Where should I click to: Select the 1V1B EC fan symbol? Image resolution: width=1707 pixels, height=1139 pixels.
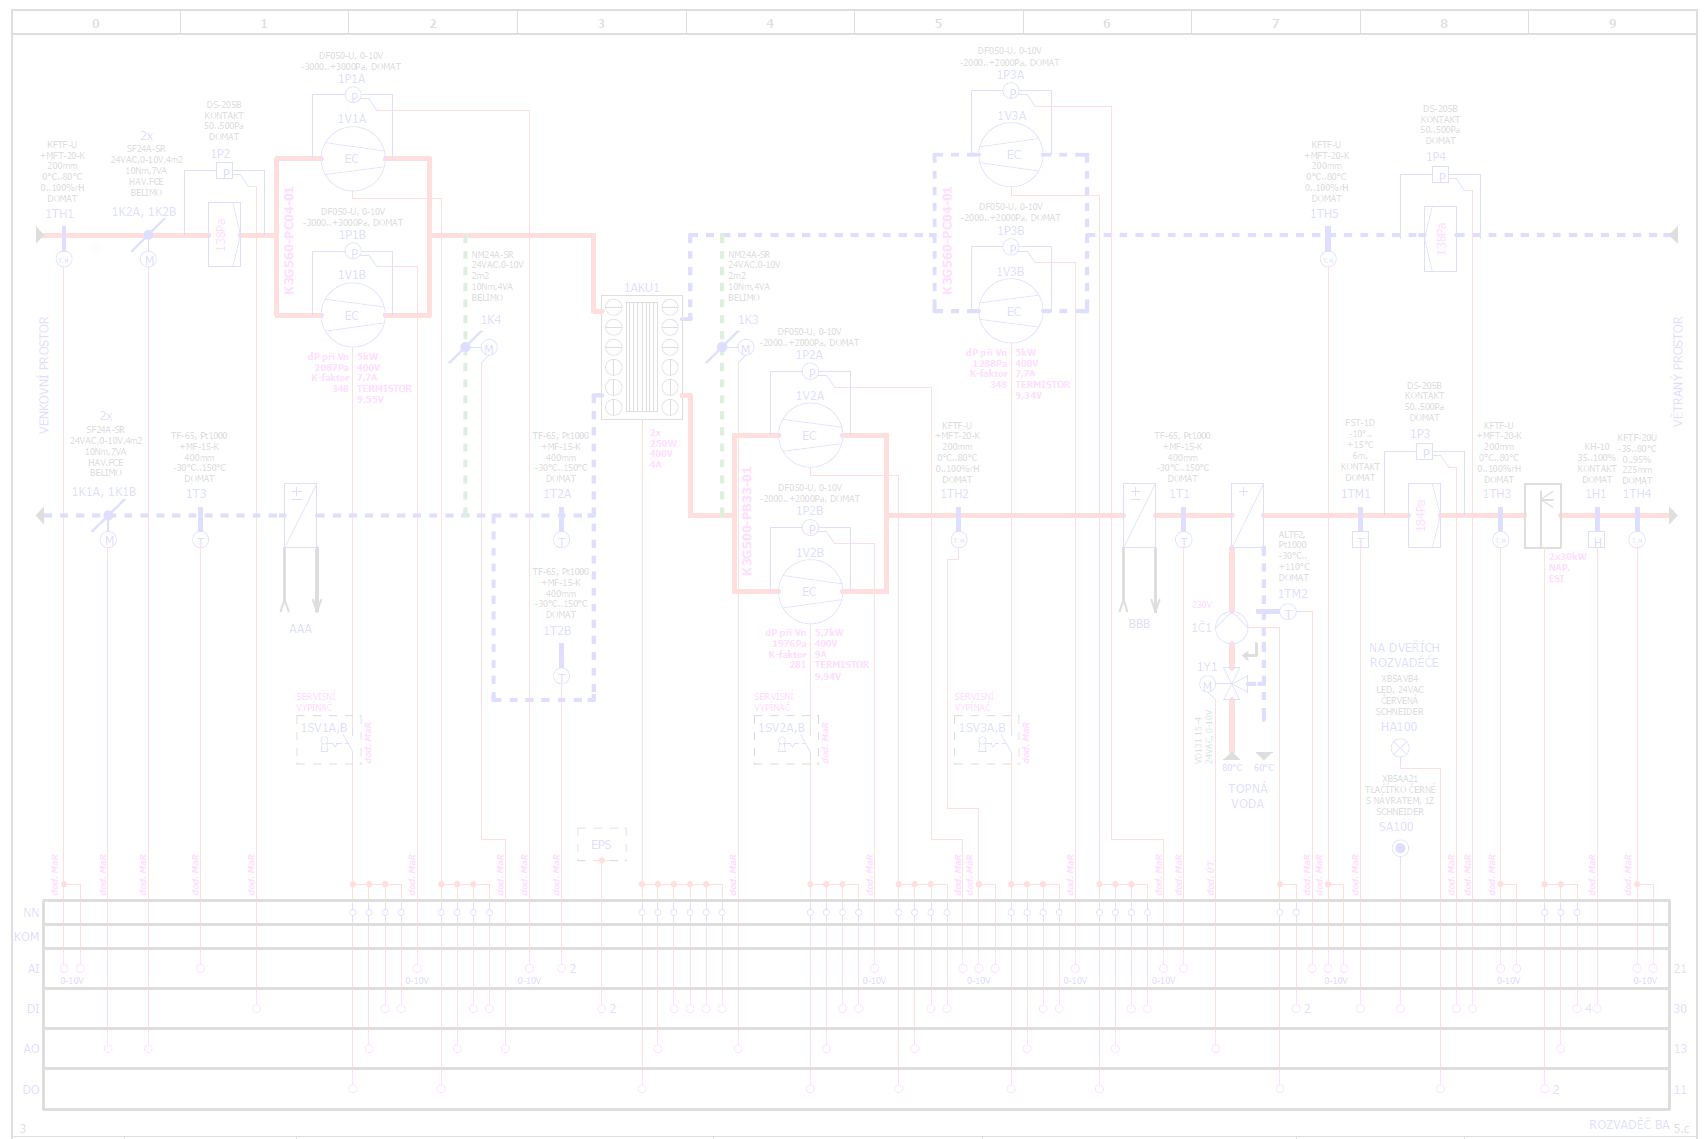pyautogui.click(x=352, y=315)
